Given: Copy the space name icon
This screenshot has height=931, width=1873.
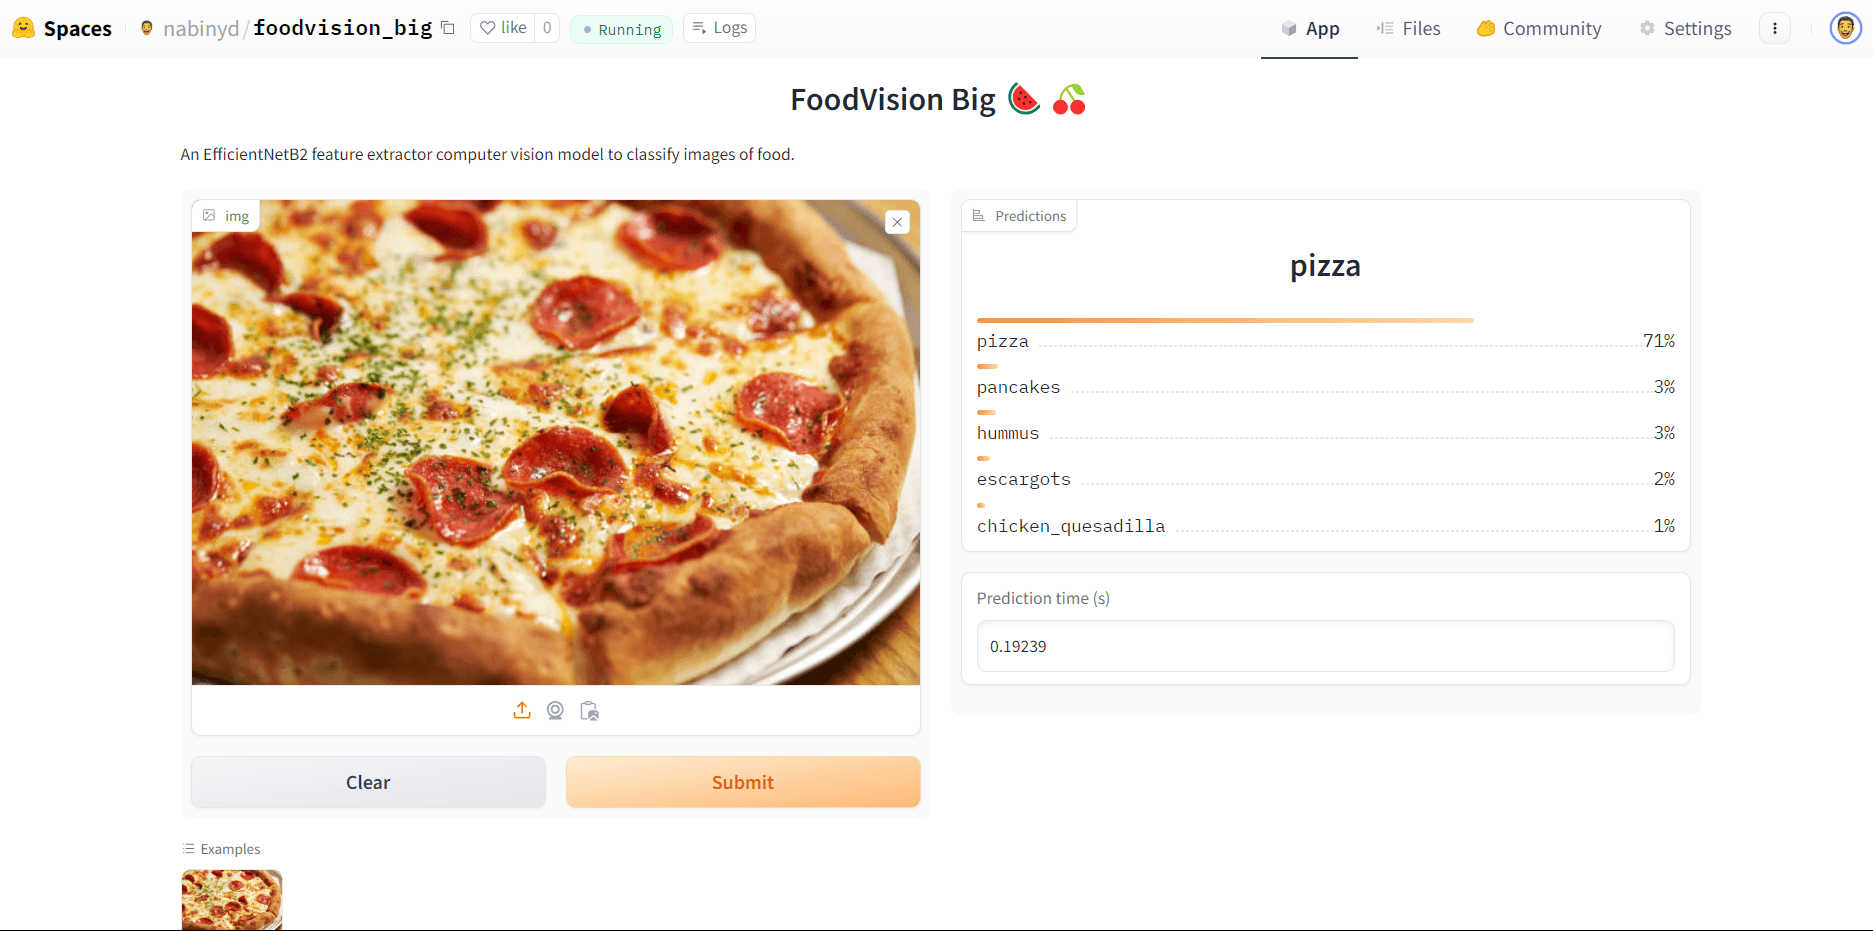Looking at the screenshot, I should coord(448,28).
